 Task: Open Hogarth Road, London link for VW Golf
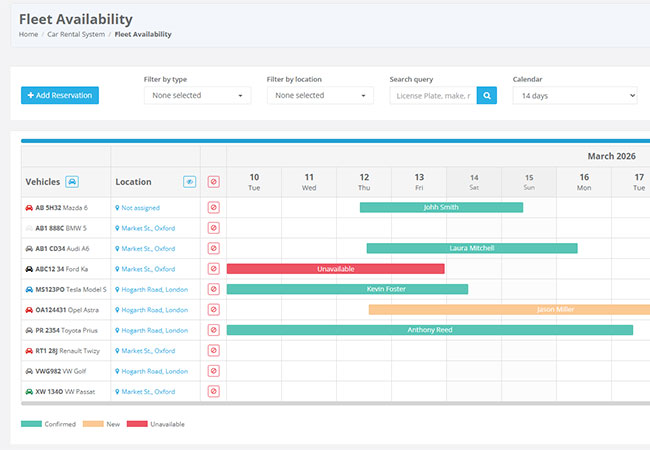151,371
